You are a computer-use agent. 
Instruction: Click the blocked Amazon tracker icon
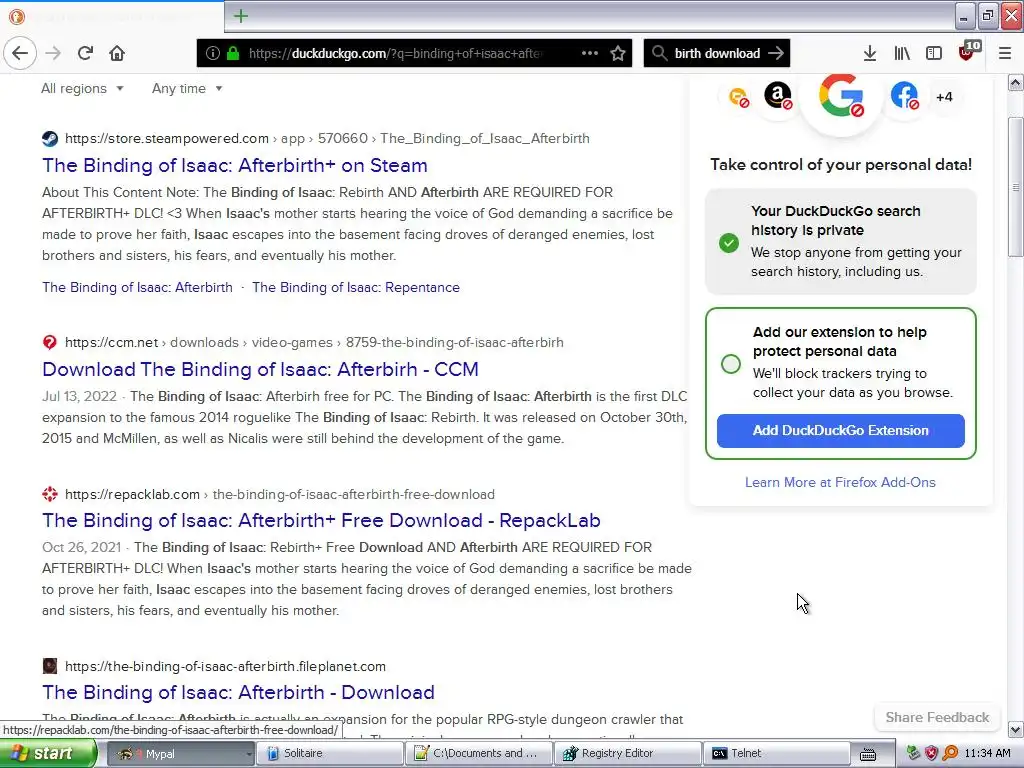[x=778, y=97]
